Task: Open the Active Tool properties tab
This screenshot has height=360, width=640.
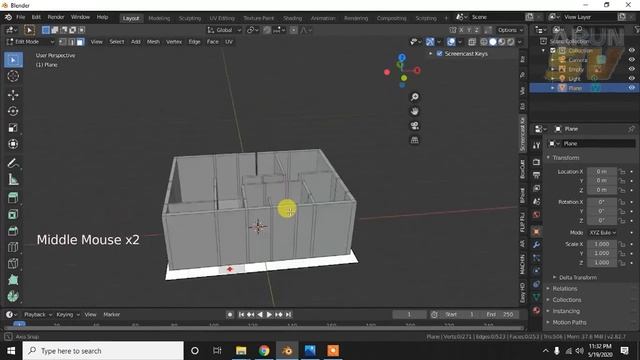Action: (536, 145)
